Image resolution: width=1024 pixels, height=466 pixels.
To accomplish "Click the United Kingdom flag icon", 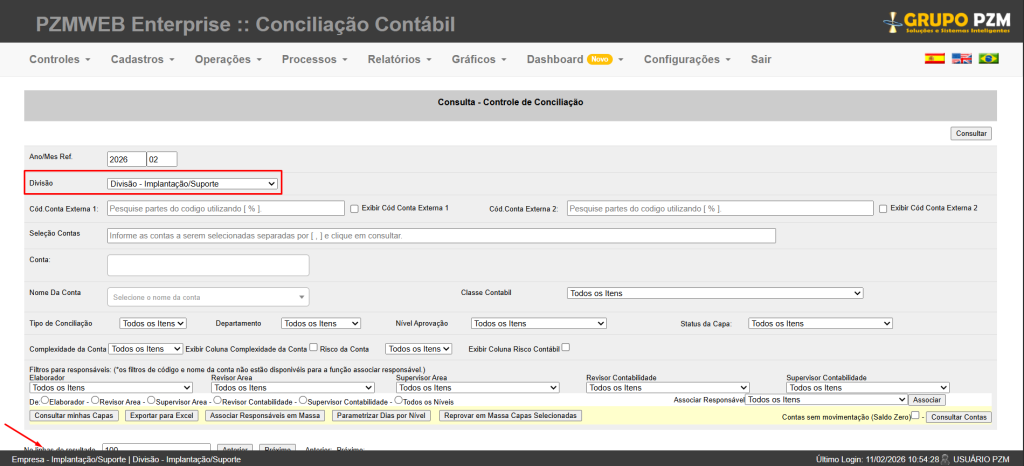I will tap(962, 60).
